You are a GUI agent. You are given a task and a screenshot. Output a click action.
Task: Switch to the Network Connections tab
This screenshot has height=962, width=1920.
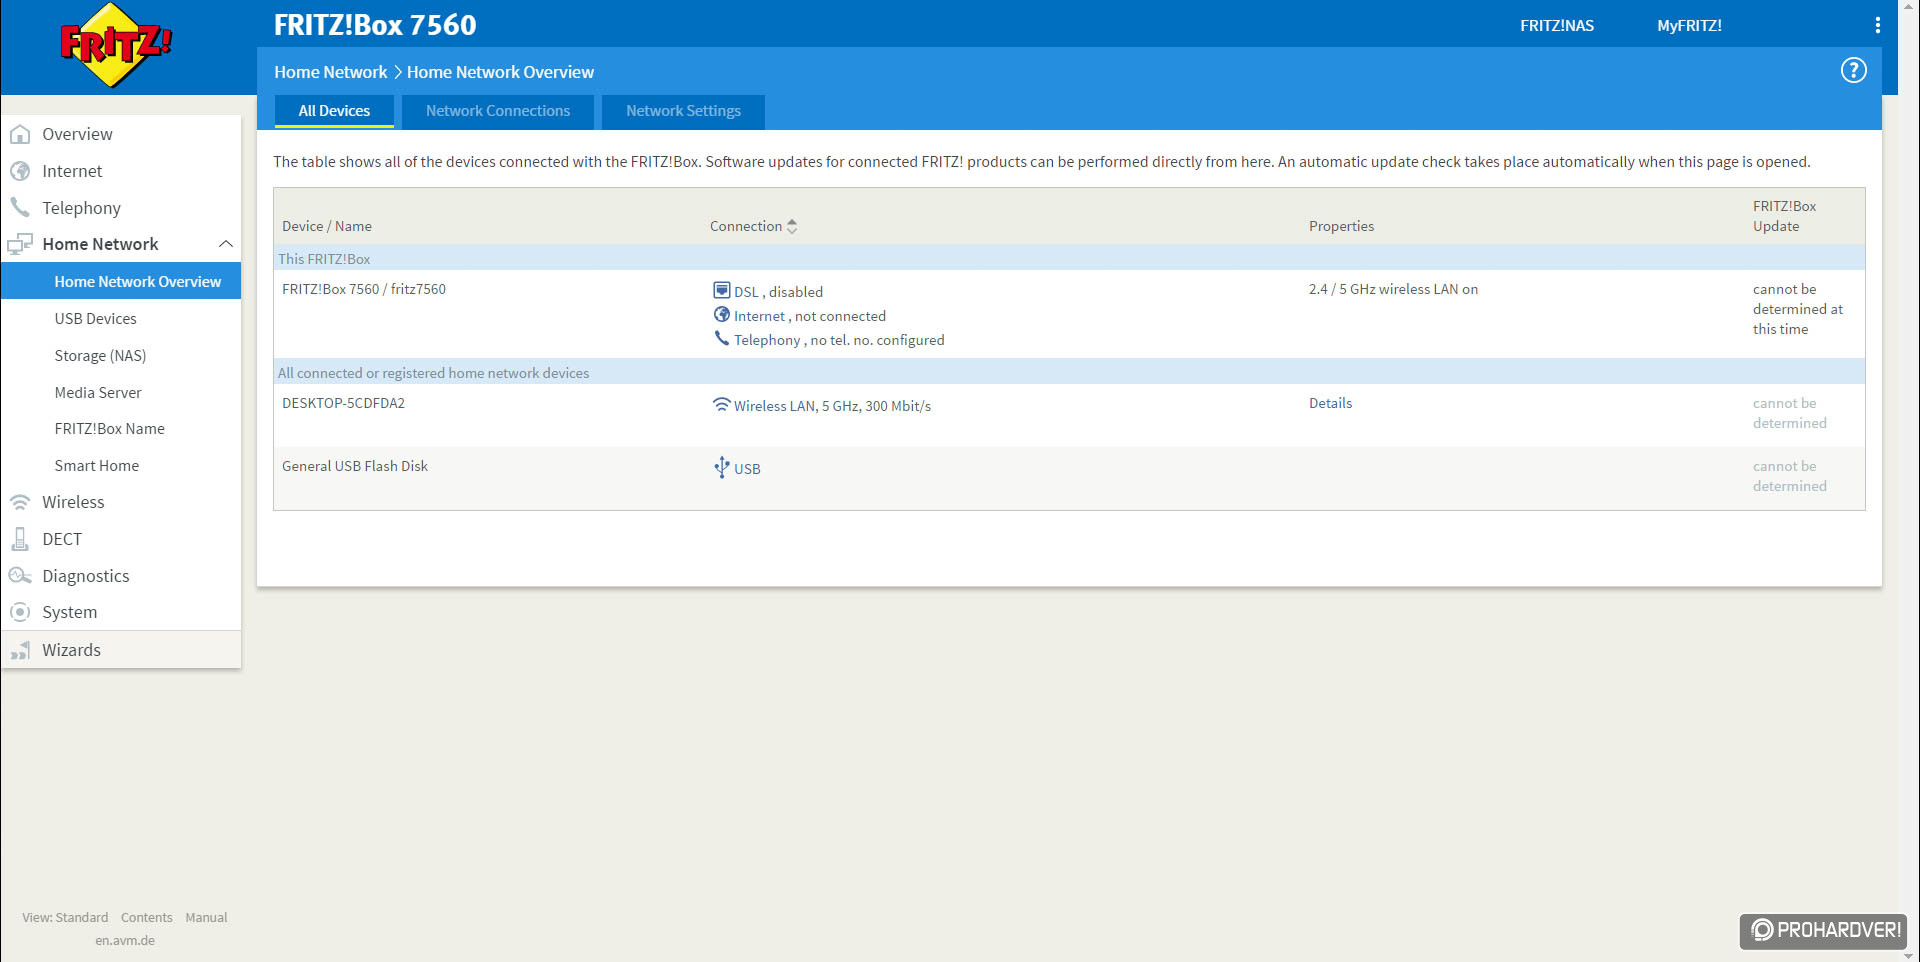(498, 111)
